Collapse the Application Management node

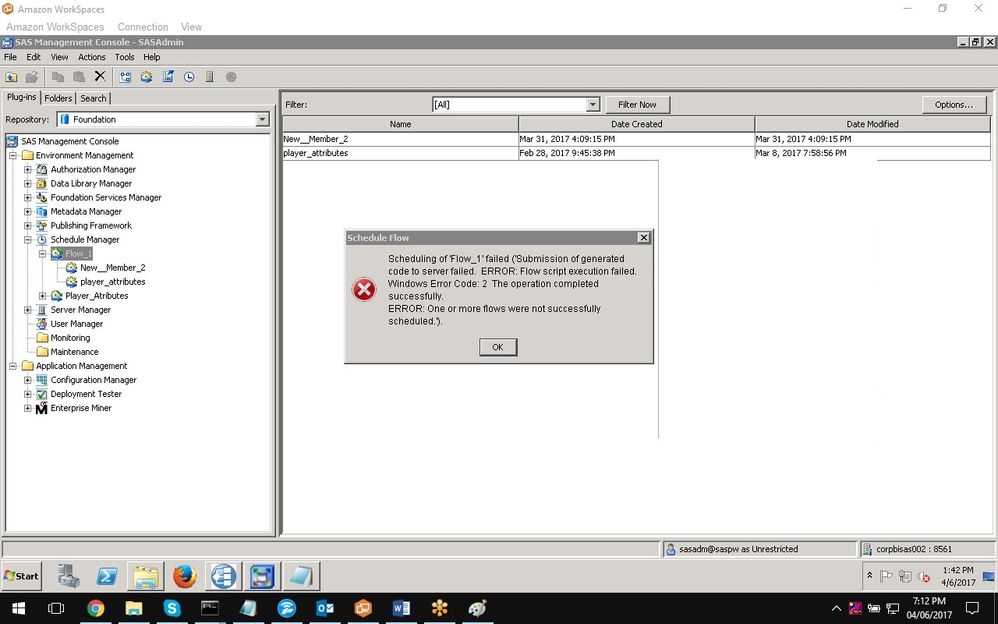pos(12,366)
